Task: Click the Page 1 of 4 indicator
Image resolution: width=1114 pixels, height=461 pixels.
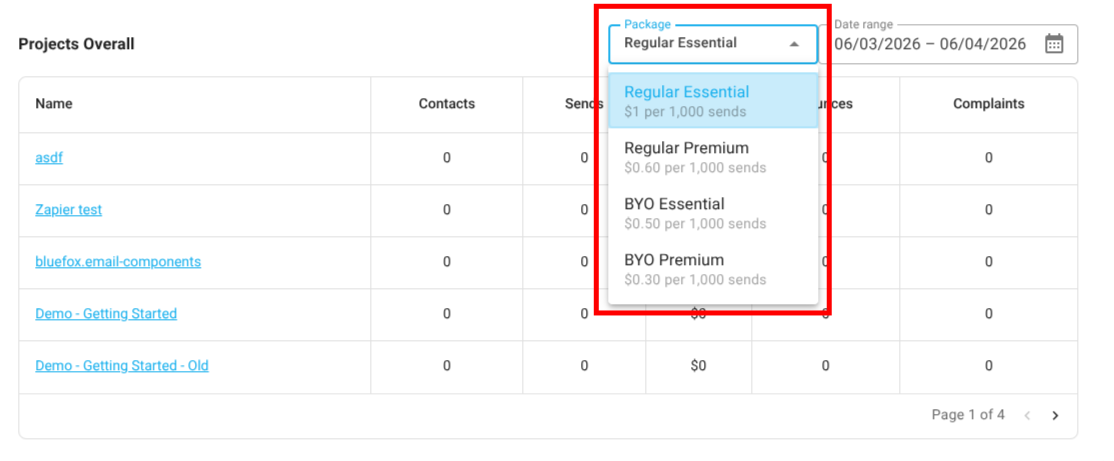Action: point(968,415)
